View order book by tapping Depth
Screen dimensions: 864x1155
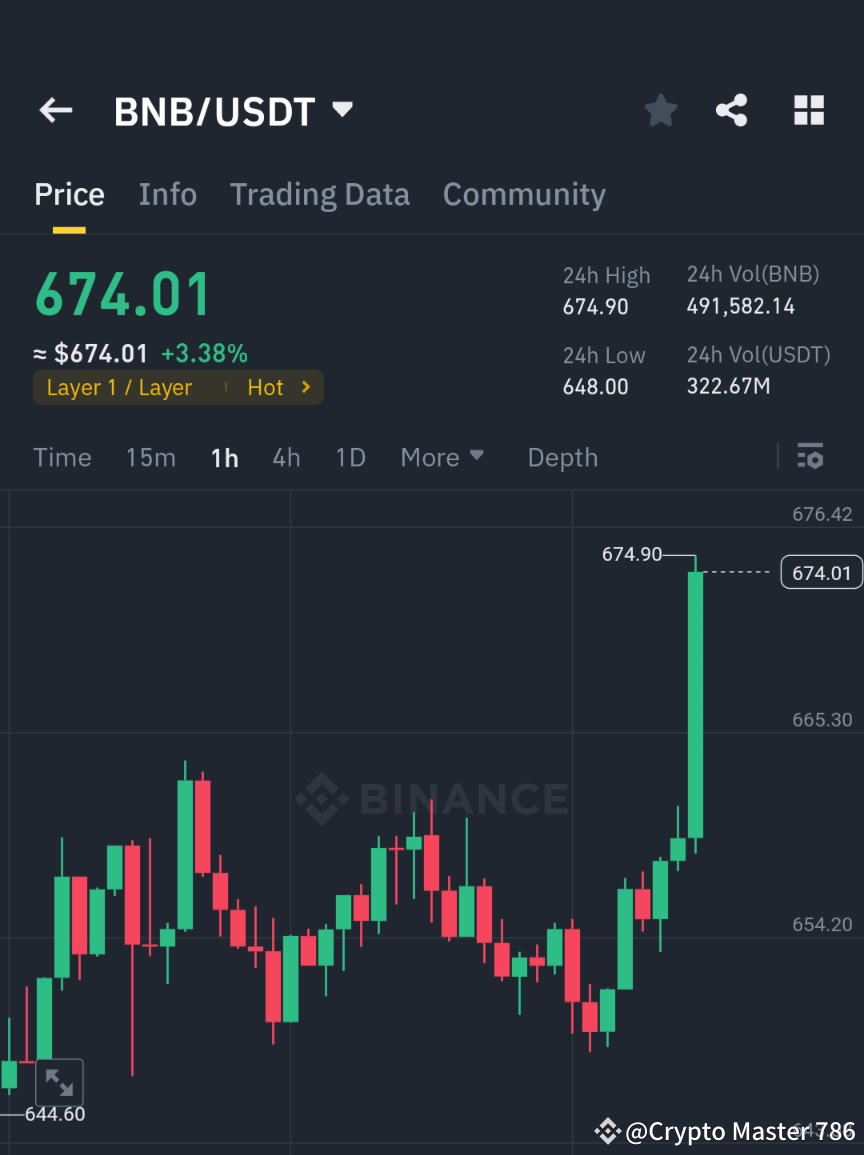(562, 457)
